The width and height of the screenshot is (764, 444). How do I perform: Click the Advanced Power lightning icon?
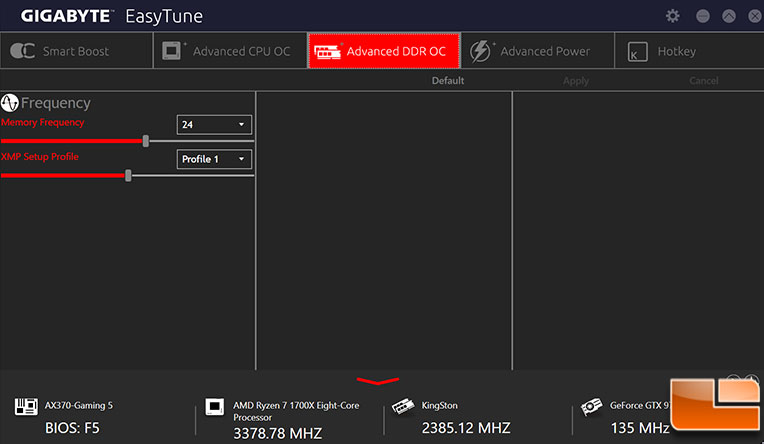pyautogui.click(x=480, y=51)
